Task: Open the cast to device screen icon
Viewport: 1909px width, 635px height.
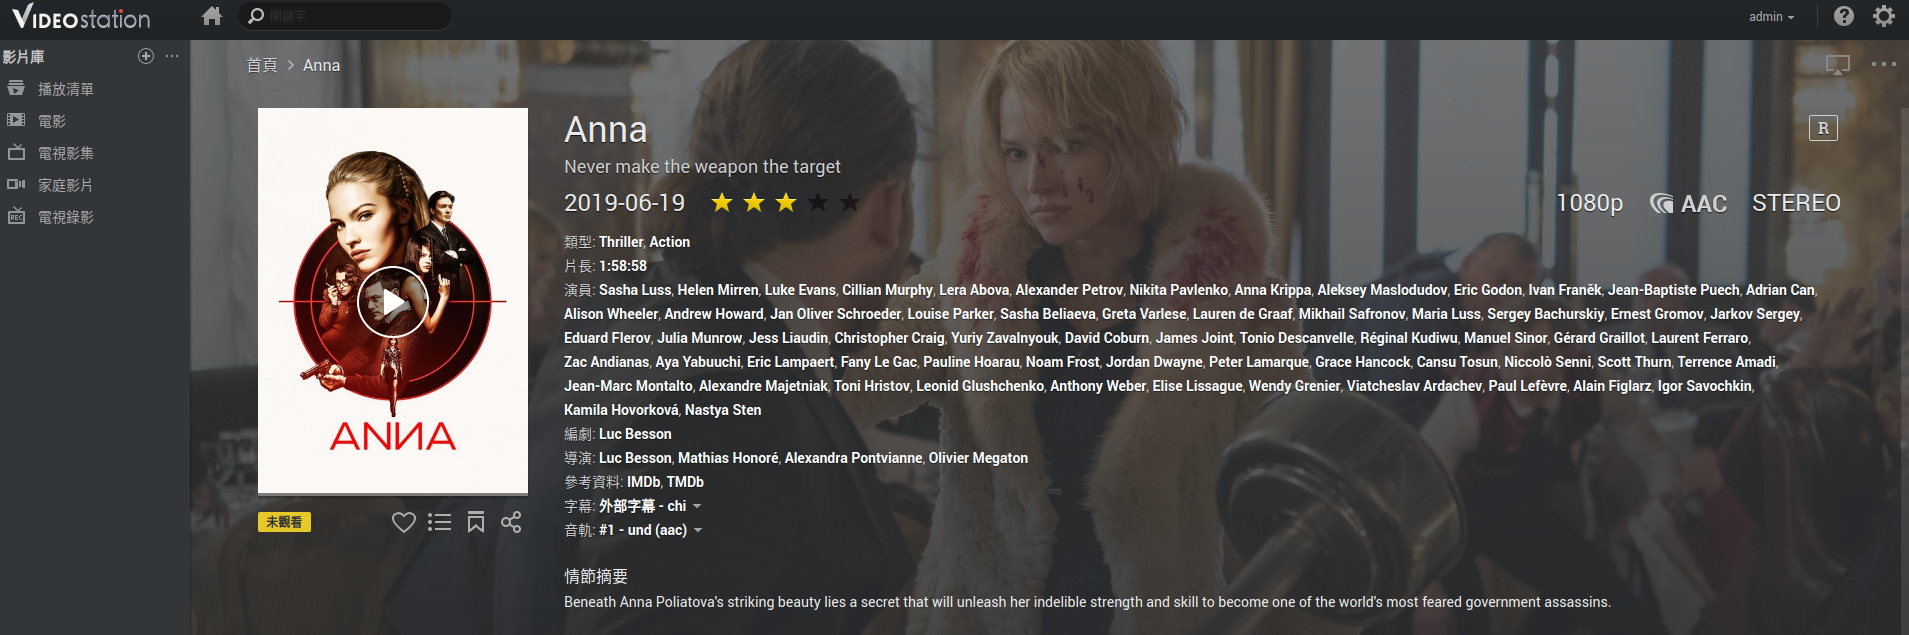Action: (1838, 65)
